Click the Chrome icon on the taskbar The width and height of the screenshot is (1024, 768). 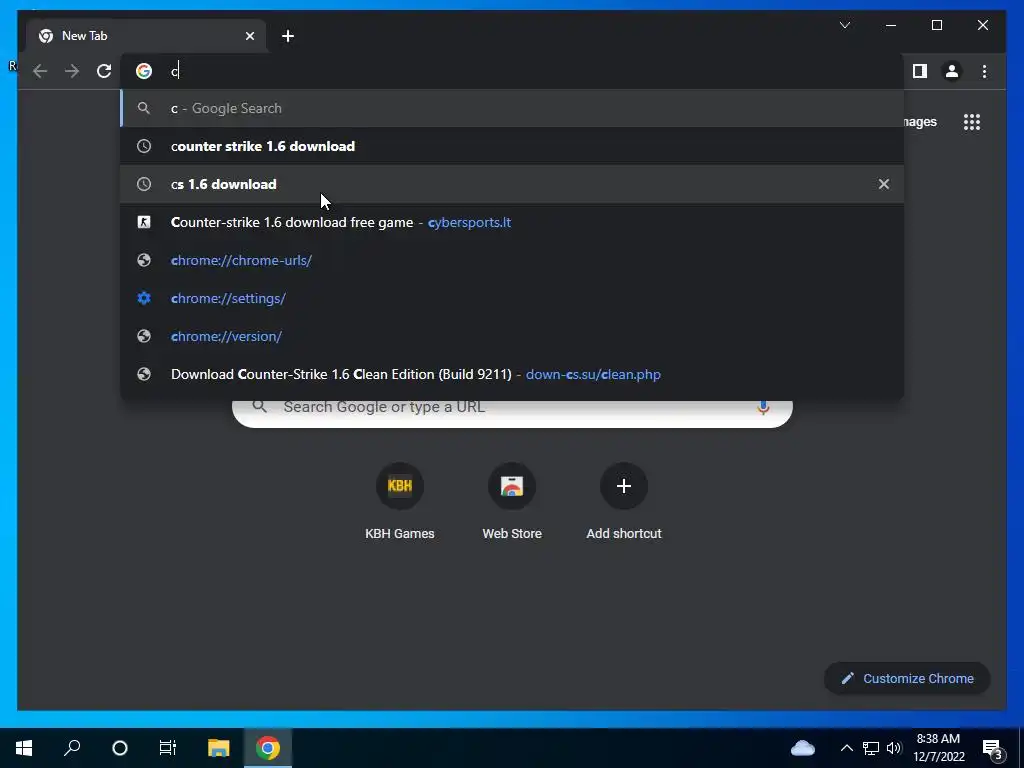pyautogui.click(x=268, y=748)
